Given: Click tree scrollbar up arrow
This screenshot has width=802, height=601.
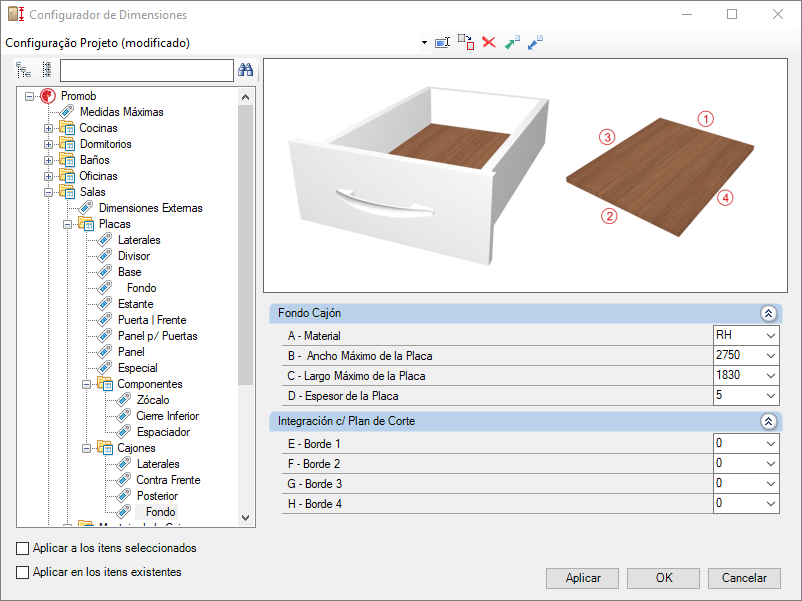Looking at the screenshot, I should point(246,97).
